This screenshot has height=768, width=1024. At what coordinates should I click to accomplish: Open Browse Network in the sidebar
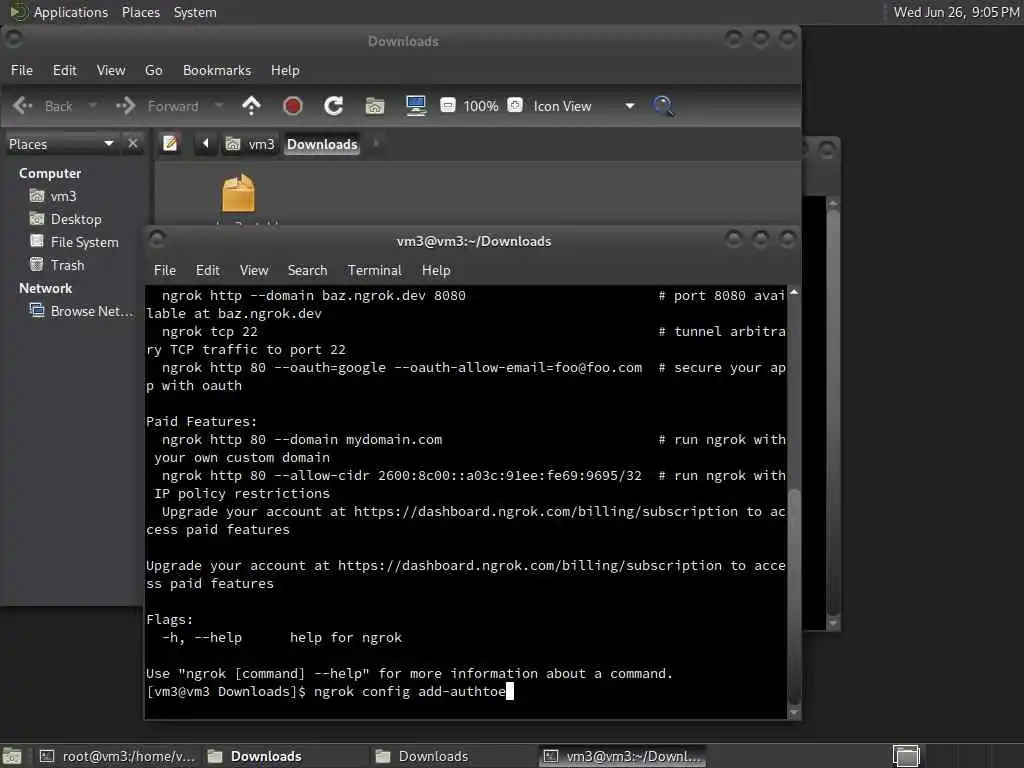pos(82,311)
